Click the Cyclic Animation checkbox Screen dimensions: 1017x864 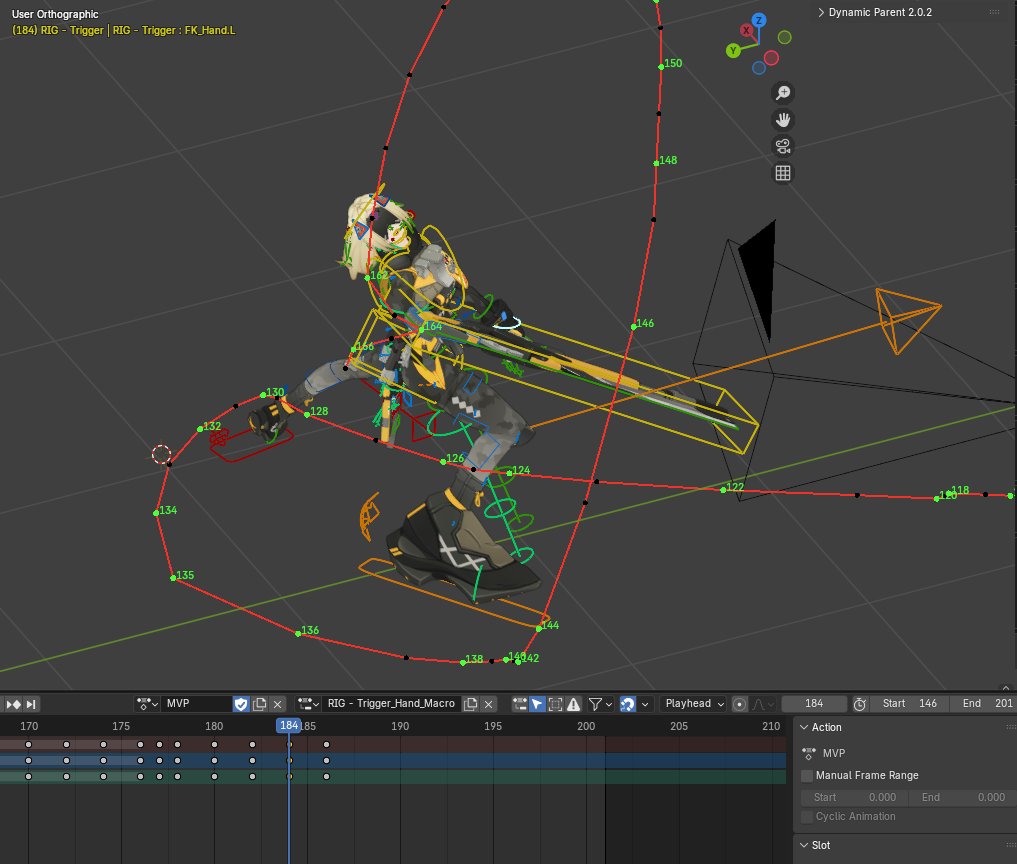808,817
